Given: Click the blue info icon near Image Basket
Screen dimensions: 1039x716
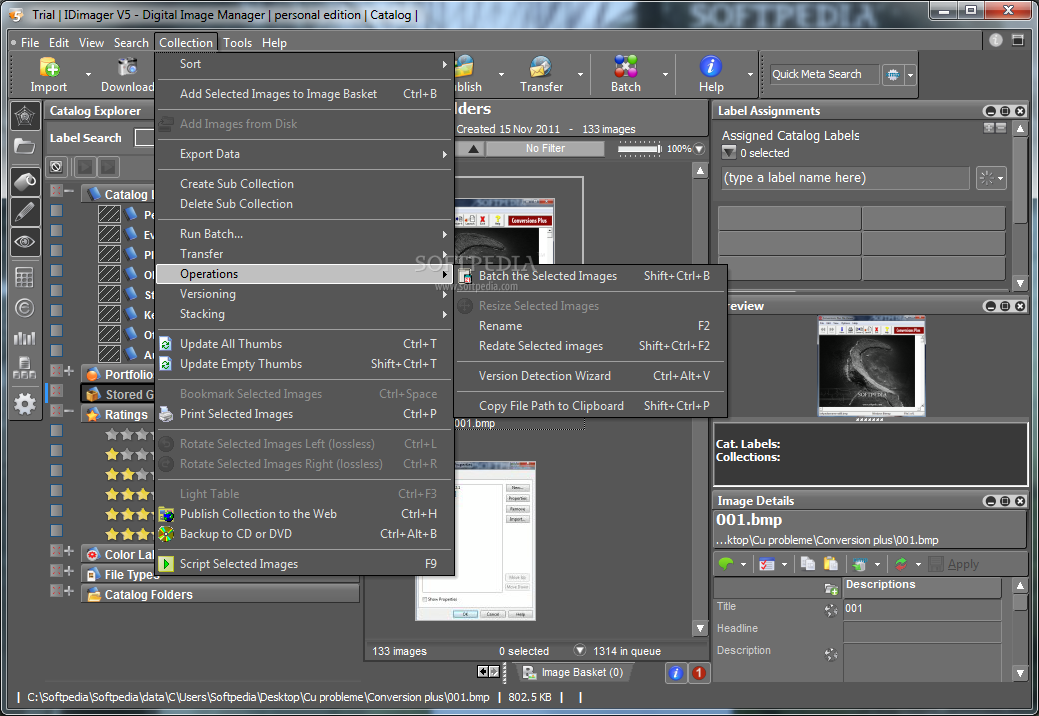Looking at the screenshot, I should pos(675,673).
